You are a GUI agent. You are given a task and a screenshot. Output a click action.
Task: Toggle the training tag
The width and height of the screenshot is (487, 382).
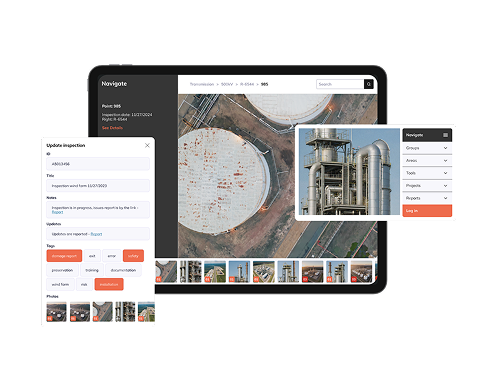point(92,270)
